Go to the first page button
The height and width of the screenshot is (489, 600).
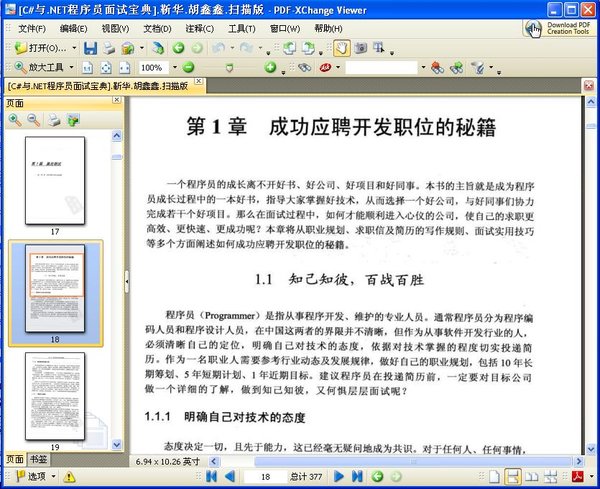[x=212, y=477]
